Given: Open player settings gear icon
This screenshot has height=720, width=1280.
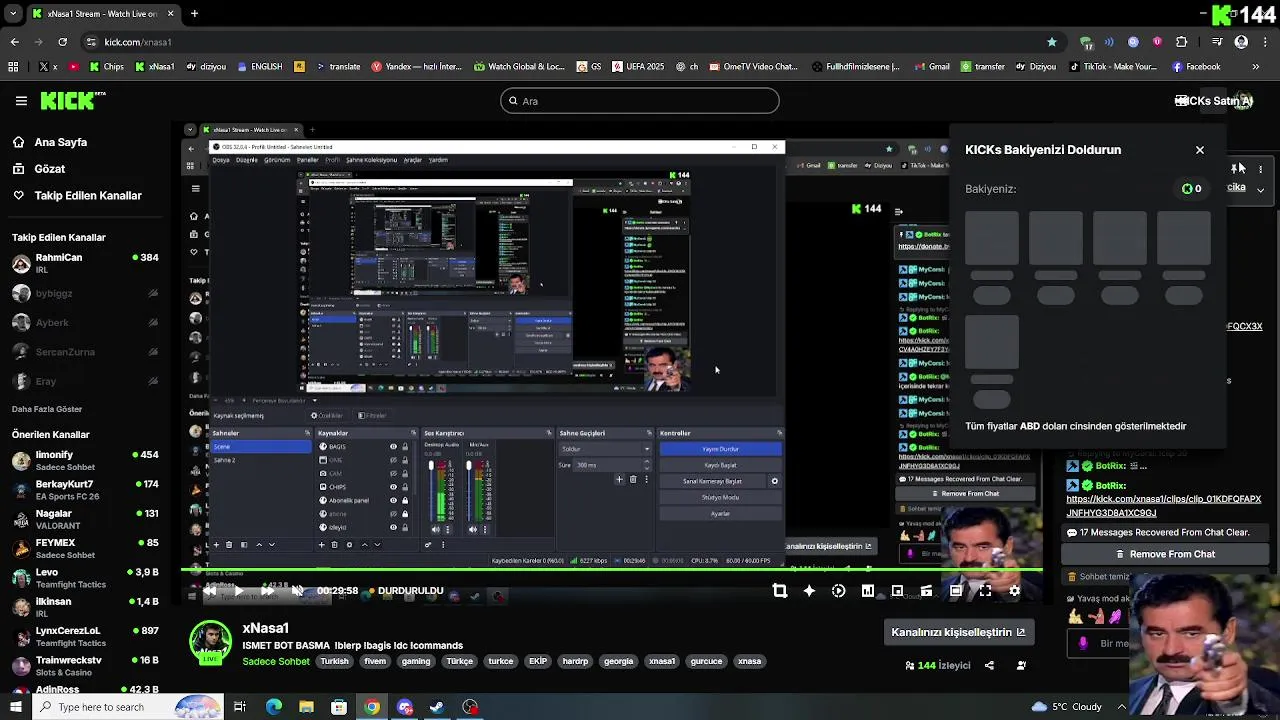Looking at the screenshot, I should tap(1014, 591).
